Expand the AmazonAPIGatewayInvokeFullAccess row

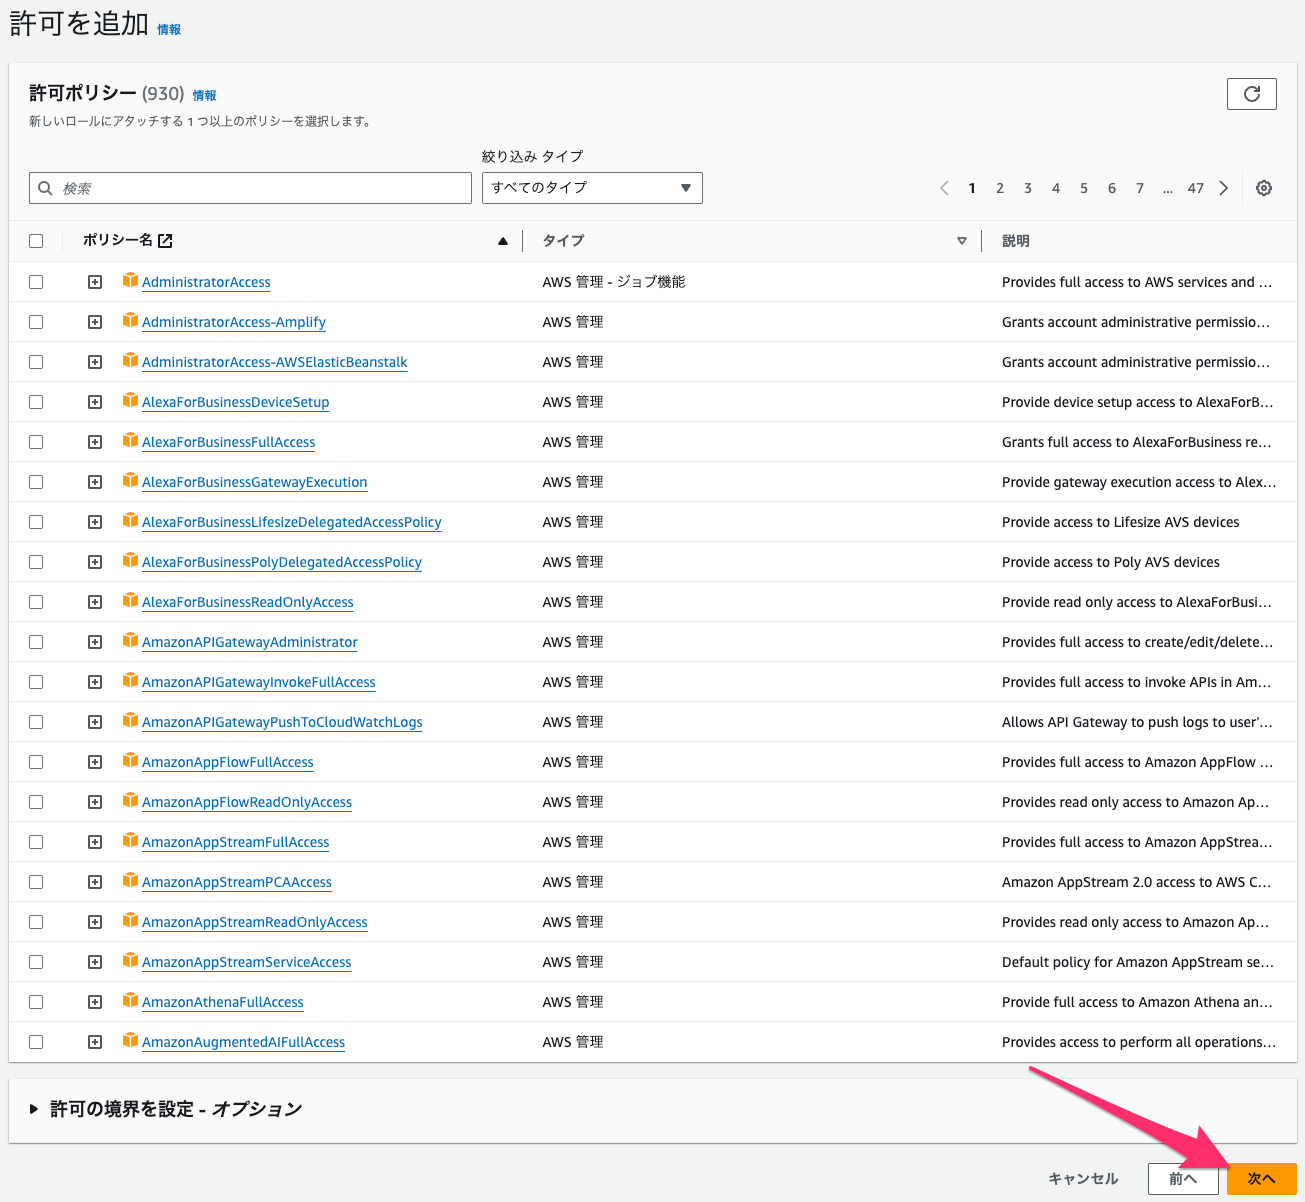95,682
